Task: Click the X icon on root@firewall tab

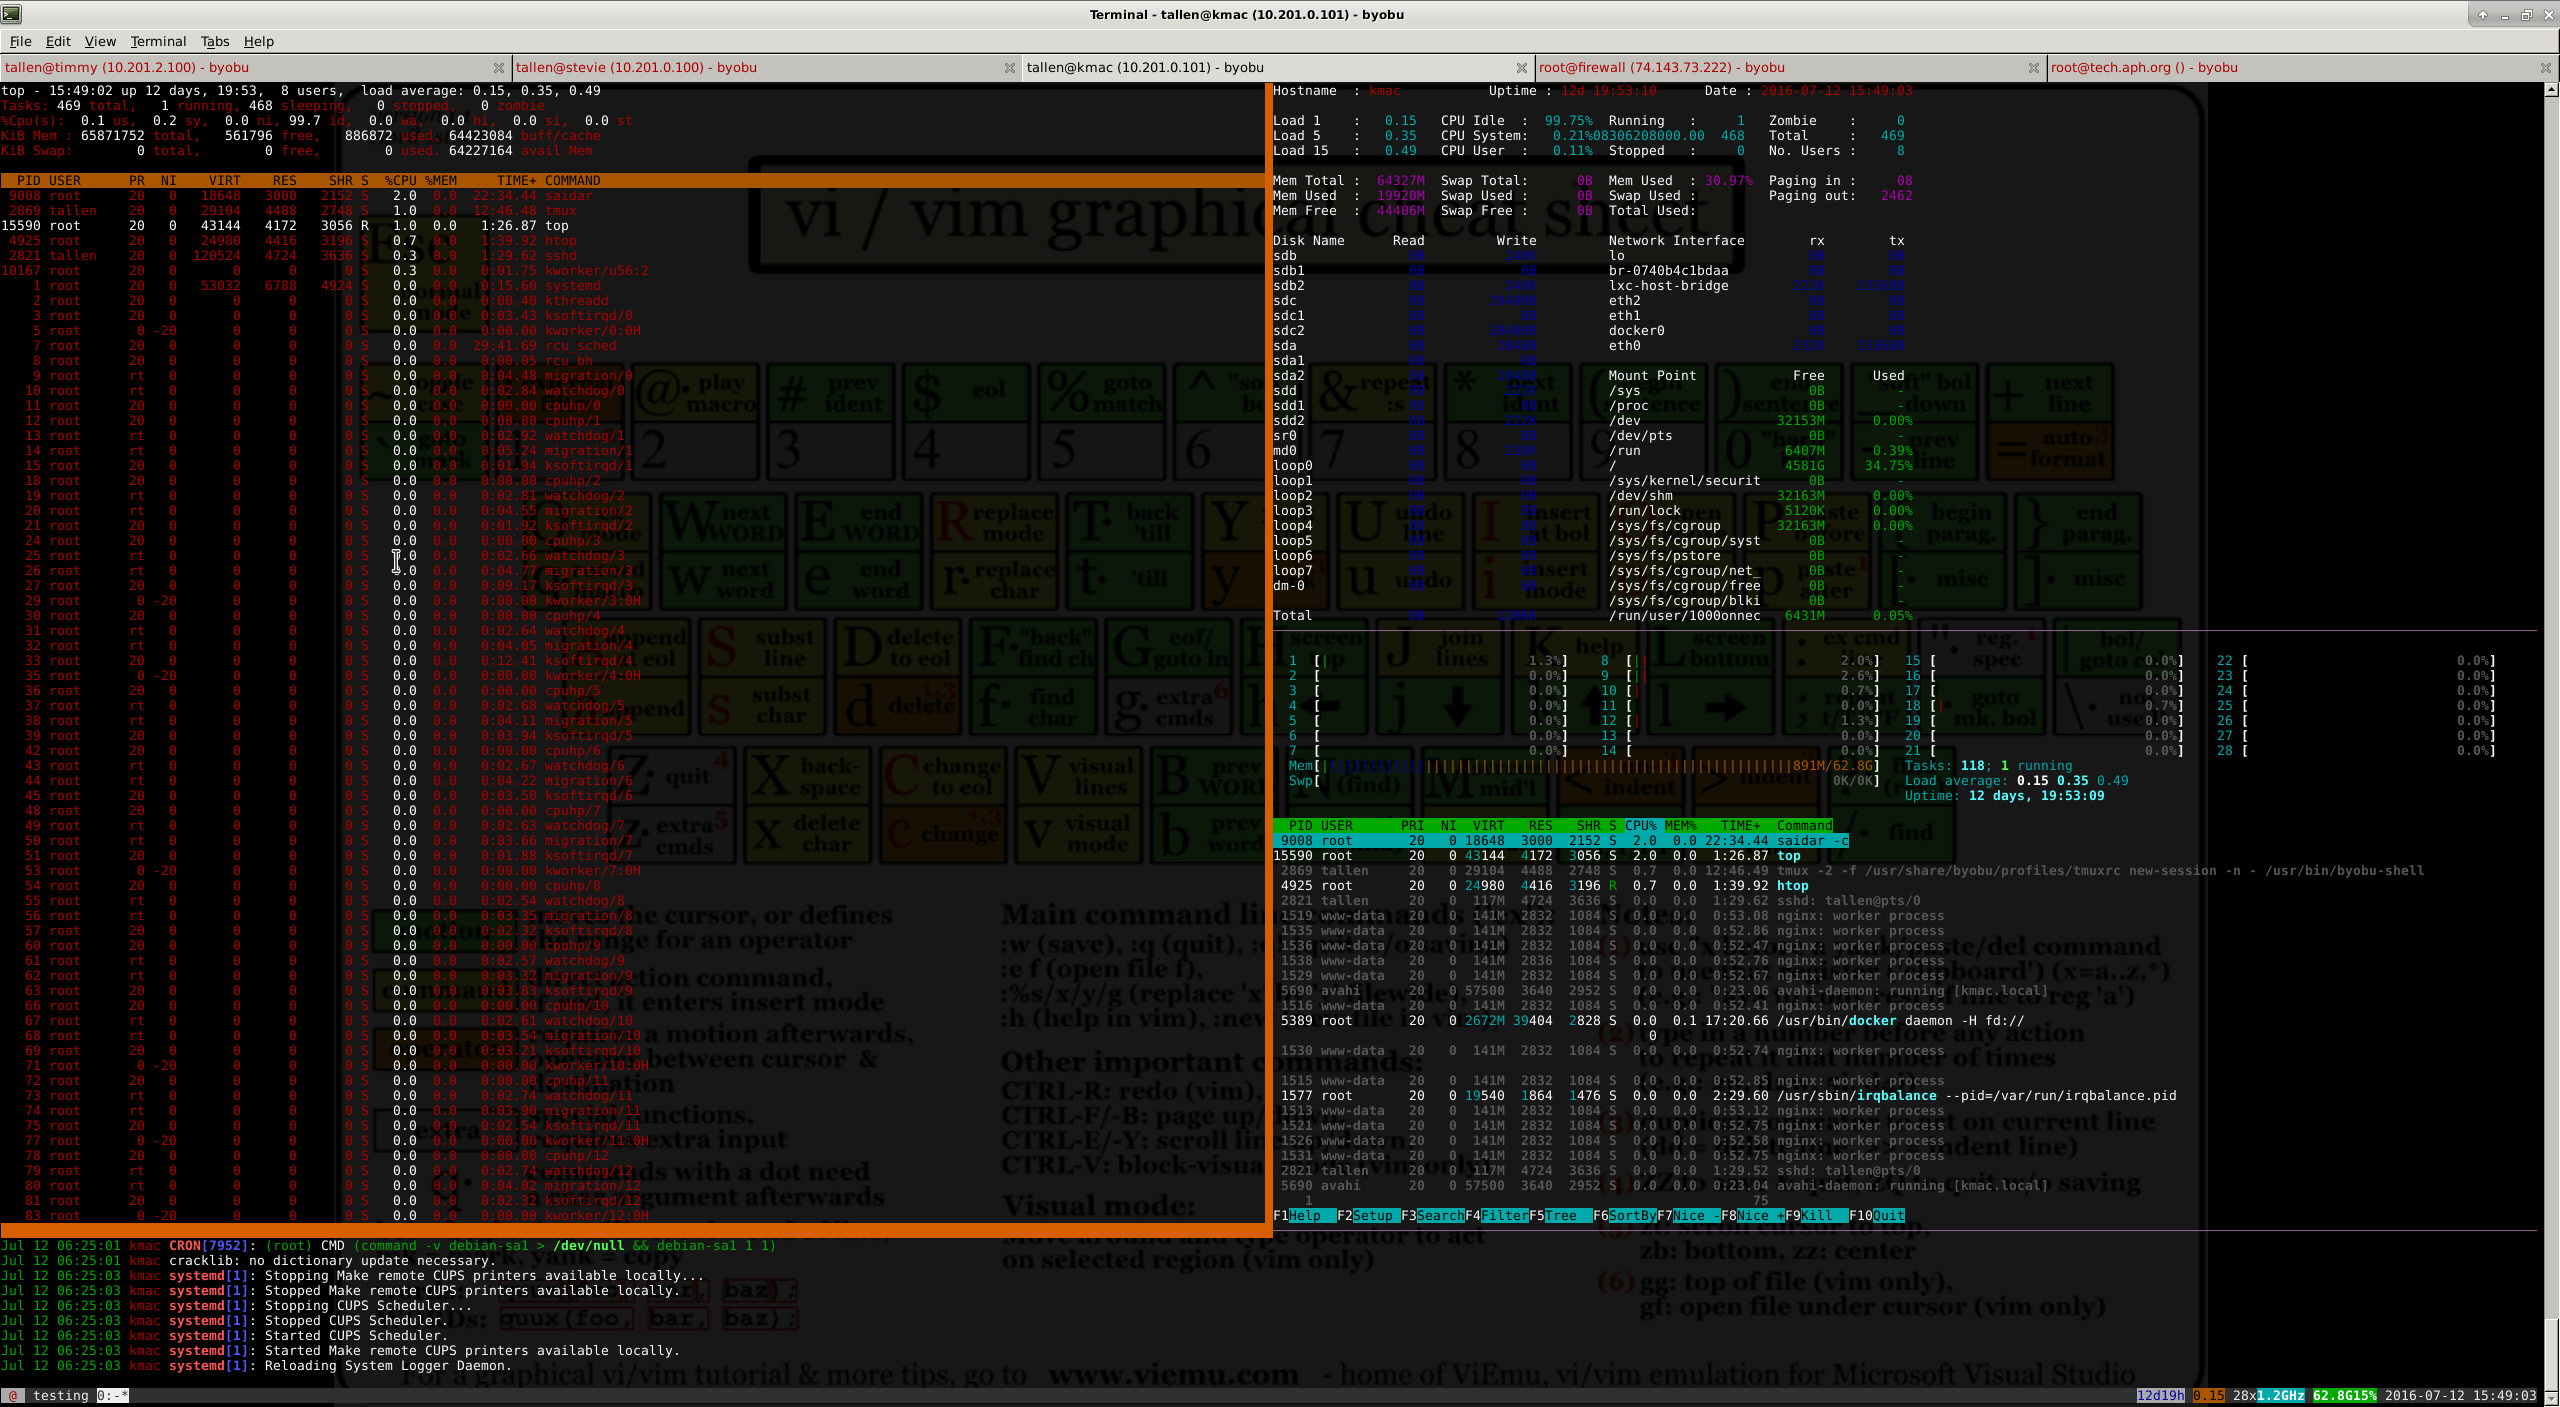Action: (2033, 68)
